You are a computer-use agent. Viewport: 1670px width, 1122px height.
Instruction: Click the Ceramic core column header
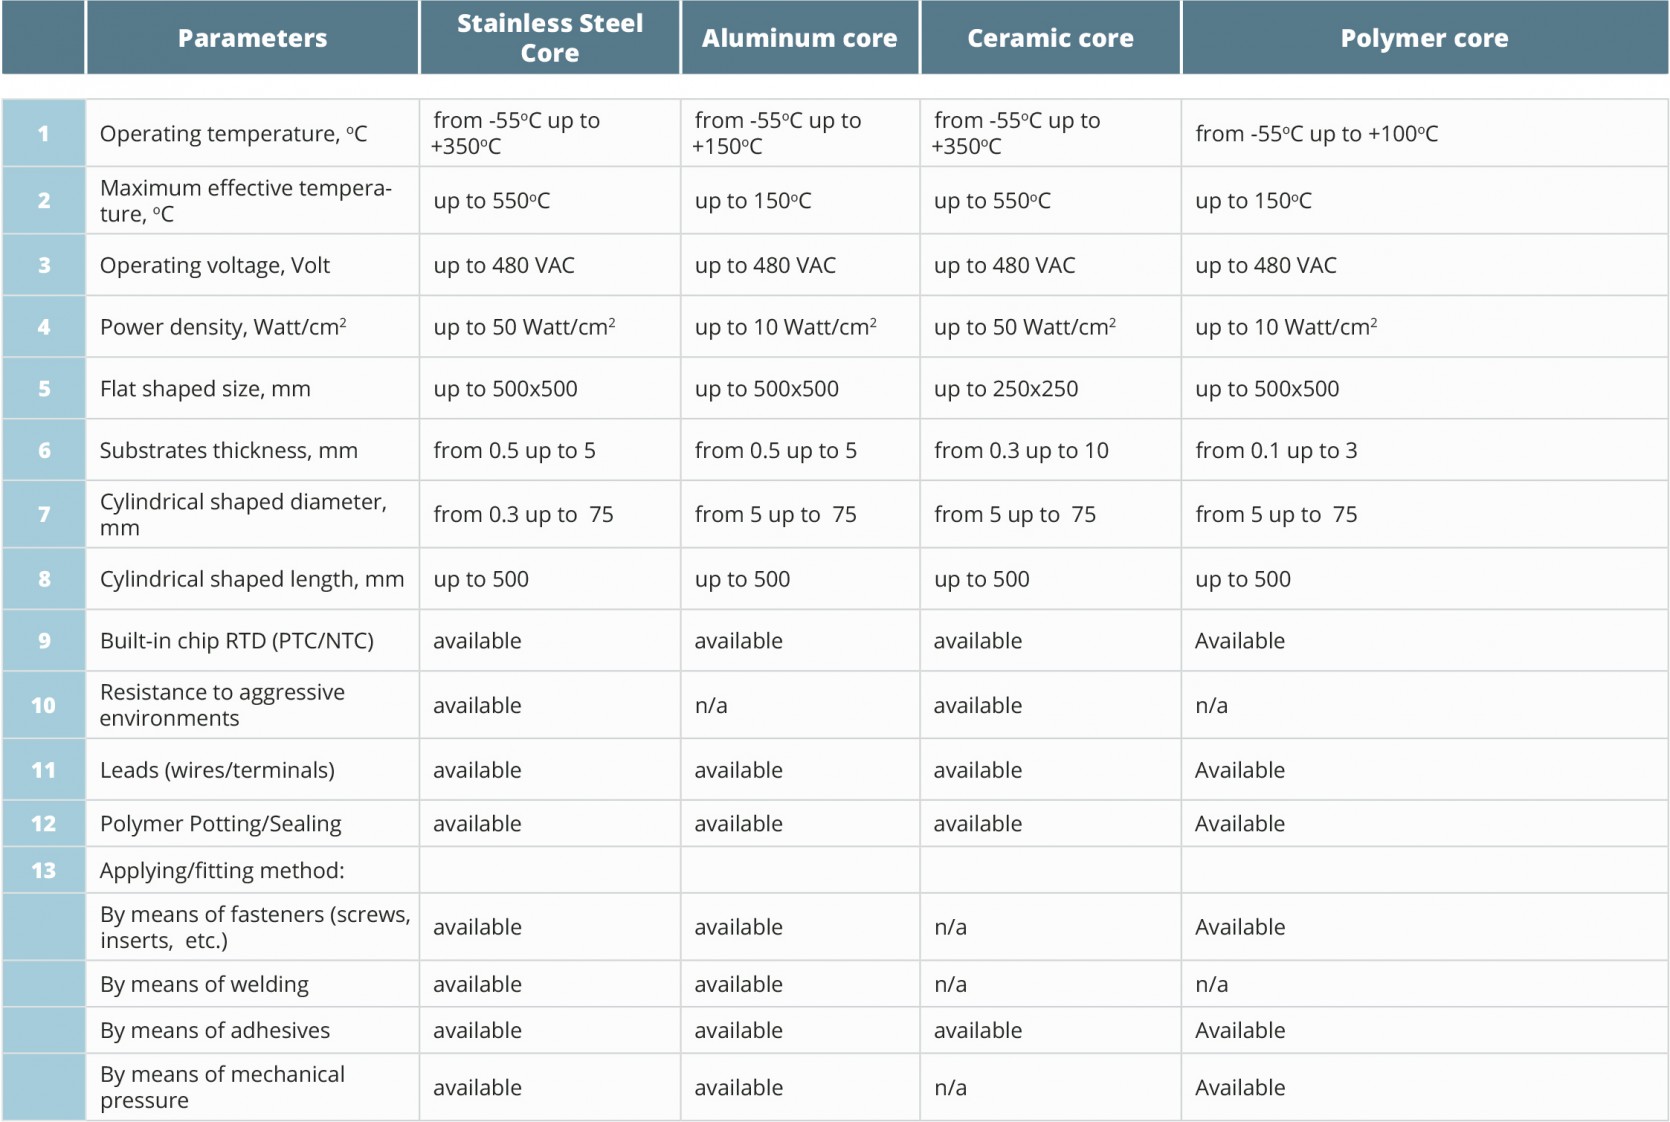[1050, 38]
